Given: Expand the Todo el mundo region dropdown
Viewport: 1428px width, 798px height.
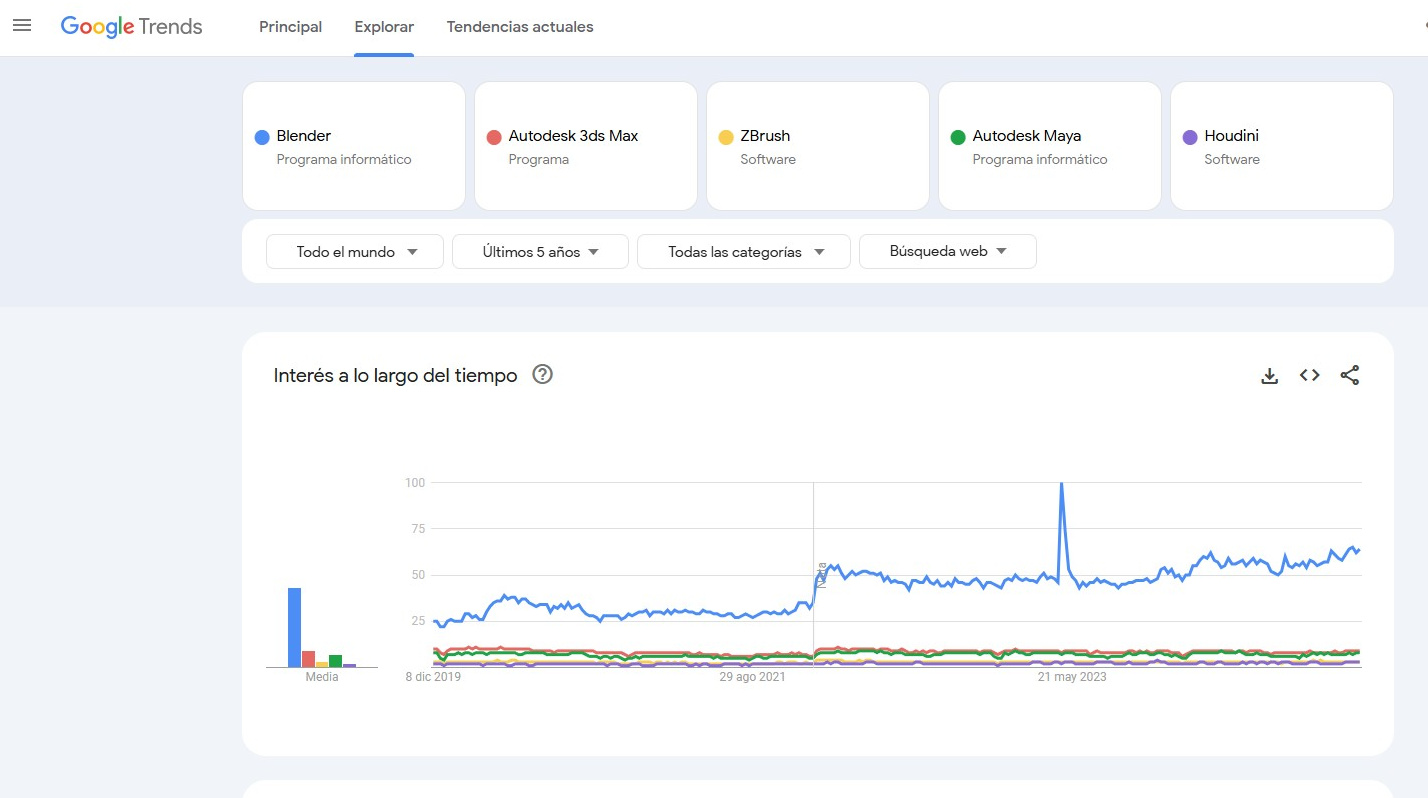Looking at the screenshot, I should 355,252.
